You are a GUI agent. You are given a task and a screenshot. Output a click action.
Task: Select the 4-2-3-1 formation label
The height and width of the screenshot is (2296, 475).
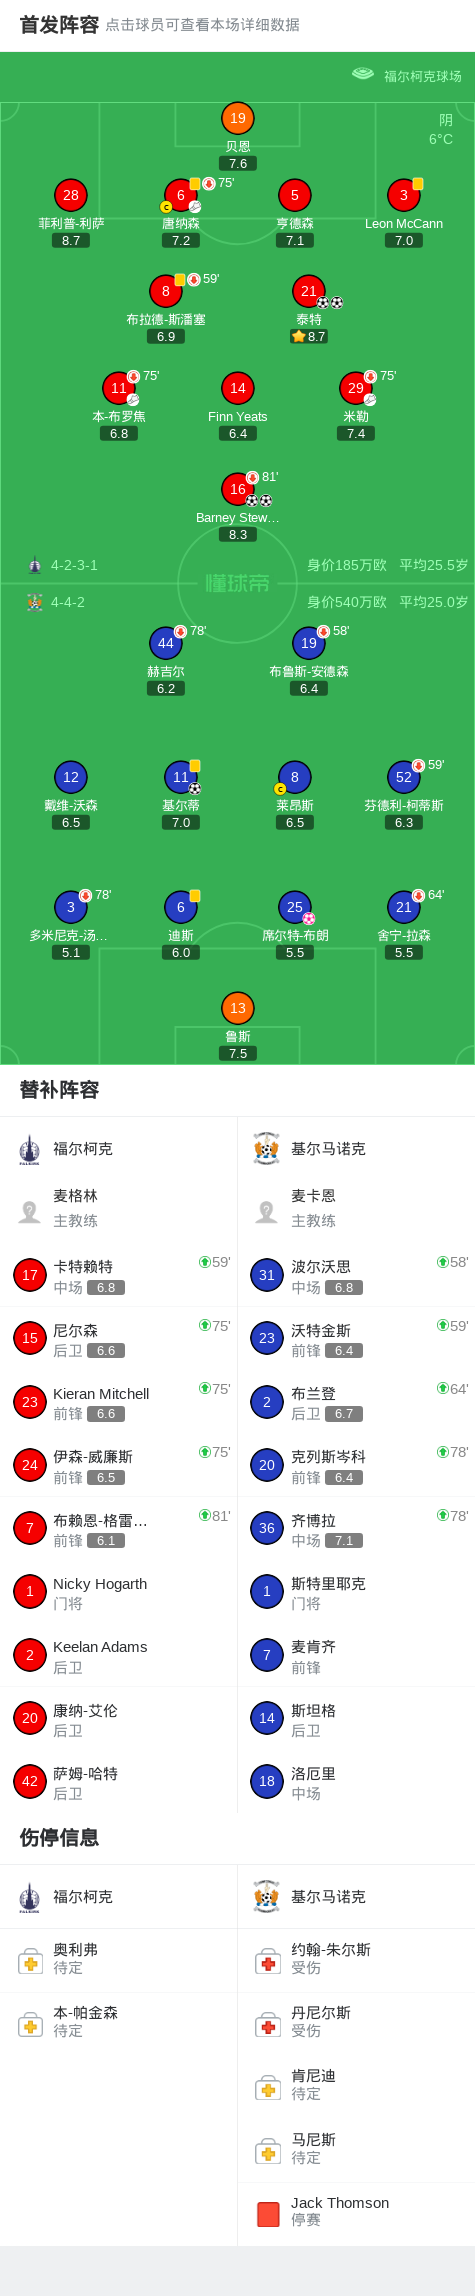pos(75,565)
